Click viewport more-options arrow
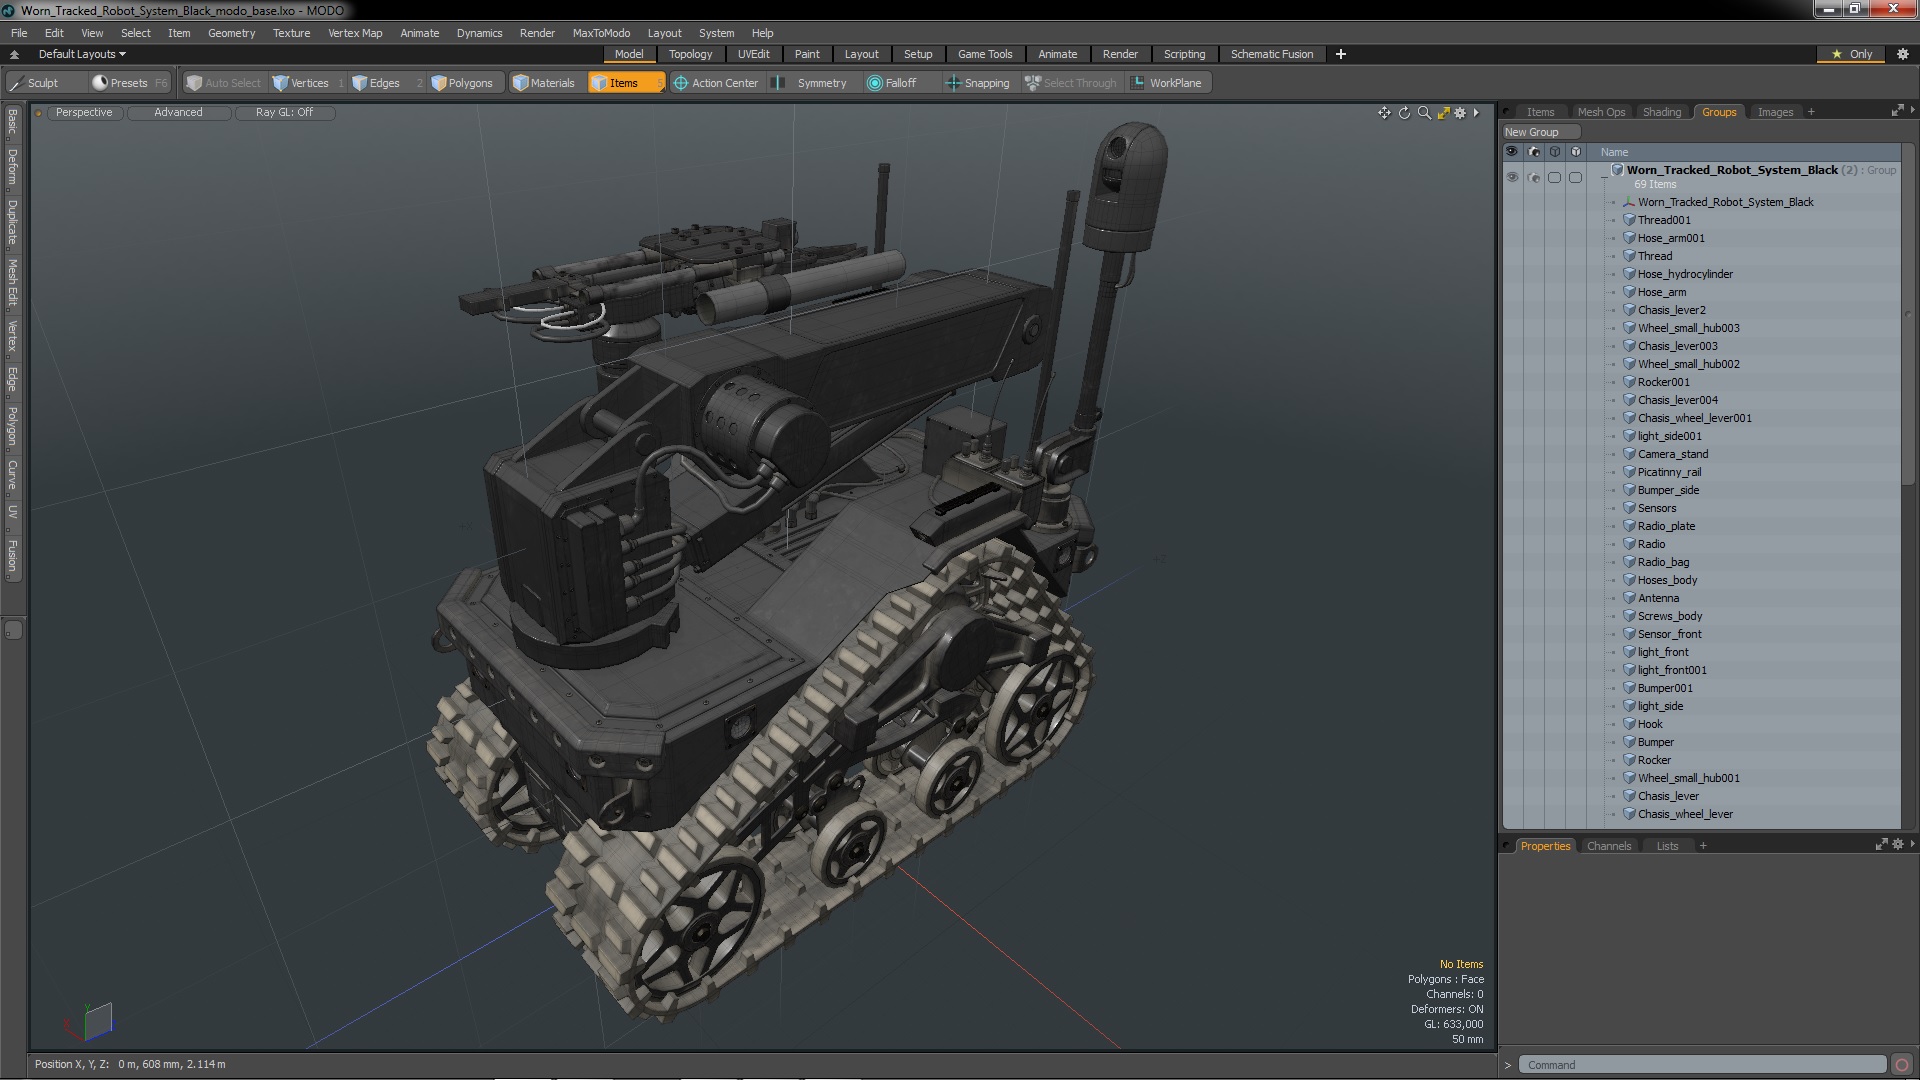 pos(1476,113)
